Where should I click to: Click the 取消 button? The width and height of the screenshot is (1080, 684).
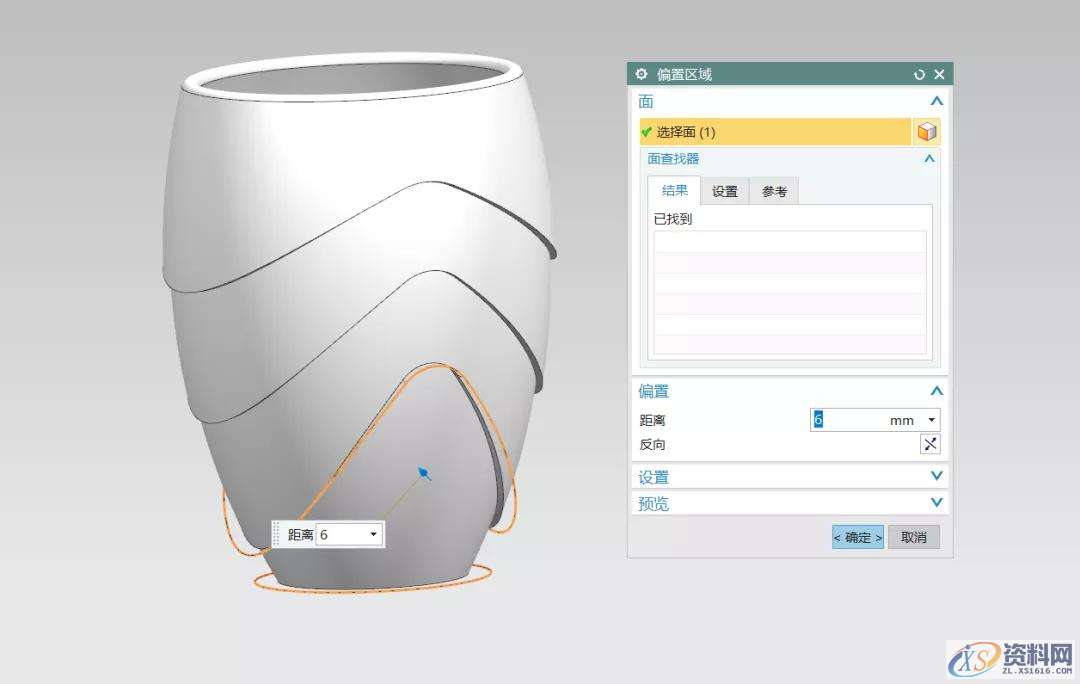coord(913,537)
